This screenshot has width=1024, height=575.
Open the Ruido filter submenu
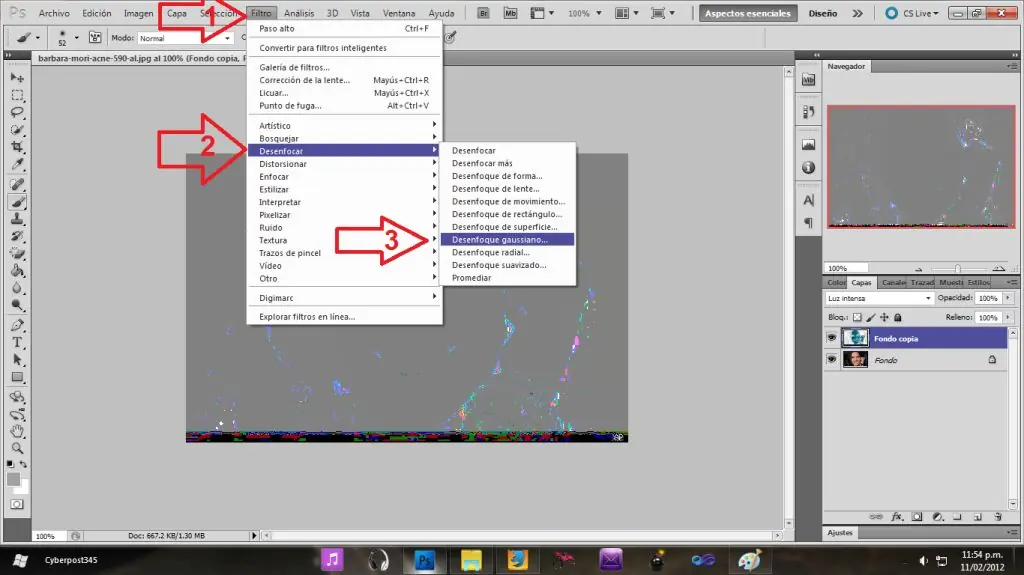[344, 227]
